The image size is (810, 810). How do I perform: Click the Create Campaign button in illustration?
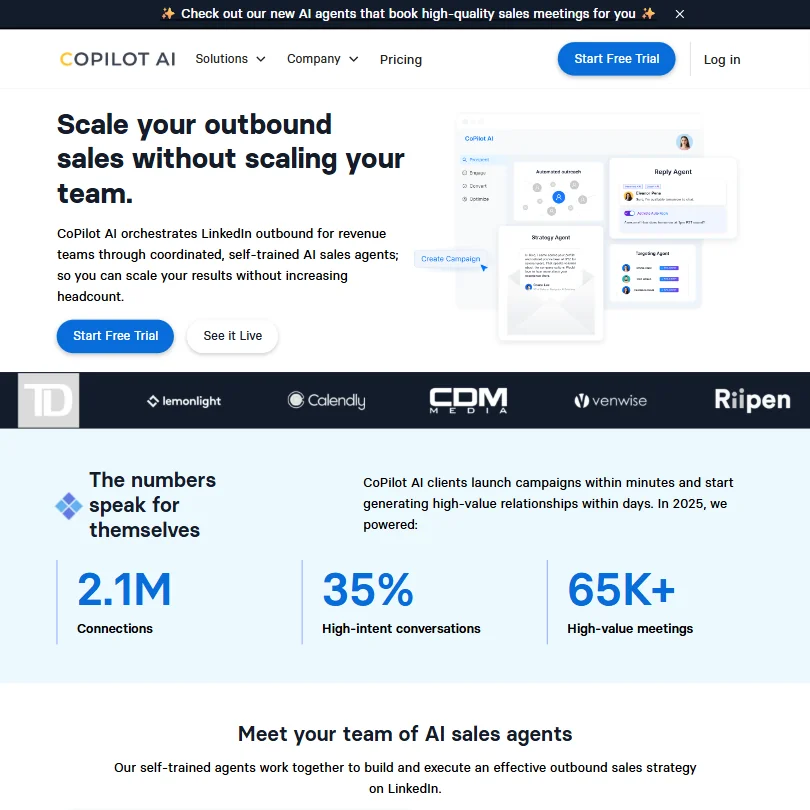pos(450,259)
